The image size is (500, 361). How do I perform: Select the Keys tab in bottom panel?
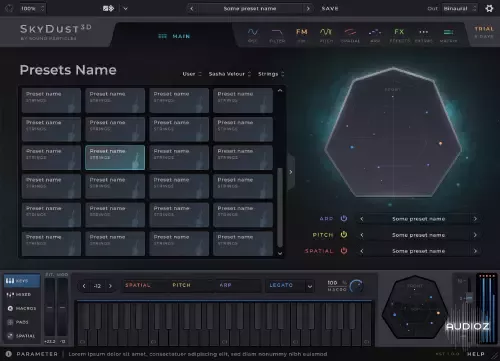click(22, 281)
